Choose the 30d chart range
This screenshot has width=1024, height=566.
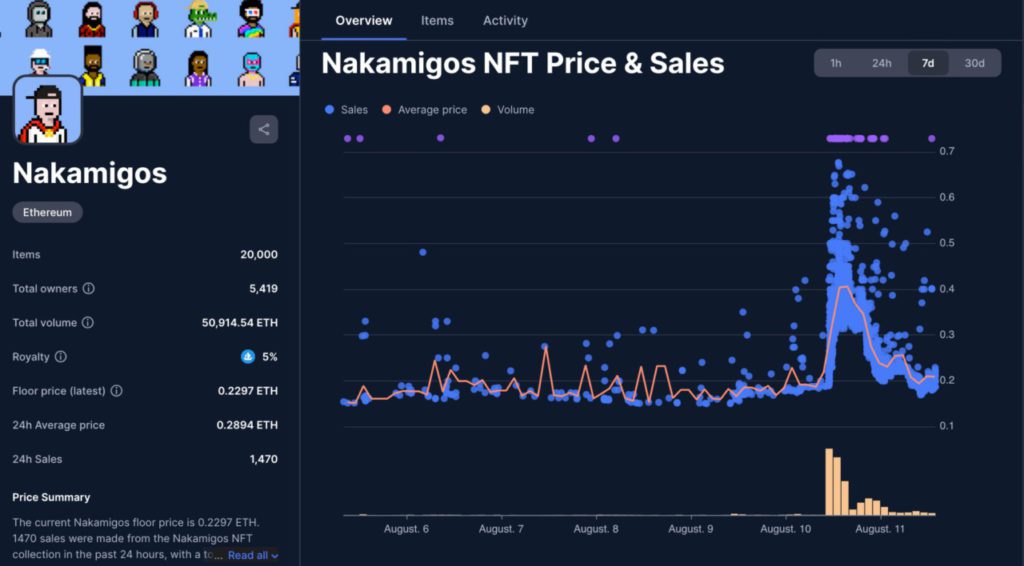tap(974, 63)
